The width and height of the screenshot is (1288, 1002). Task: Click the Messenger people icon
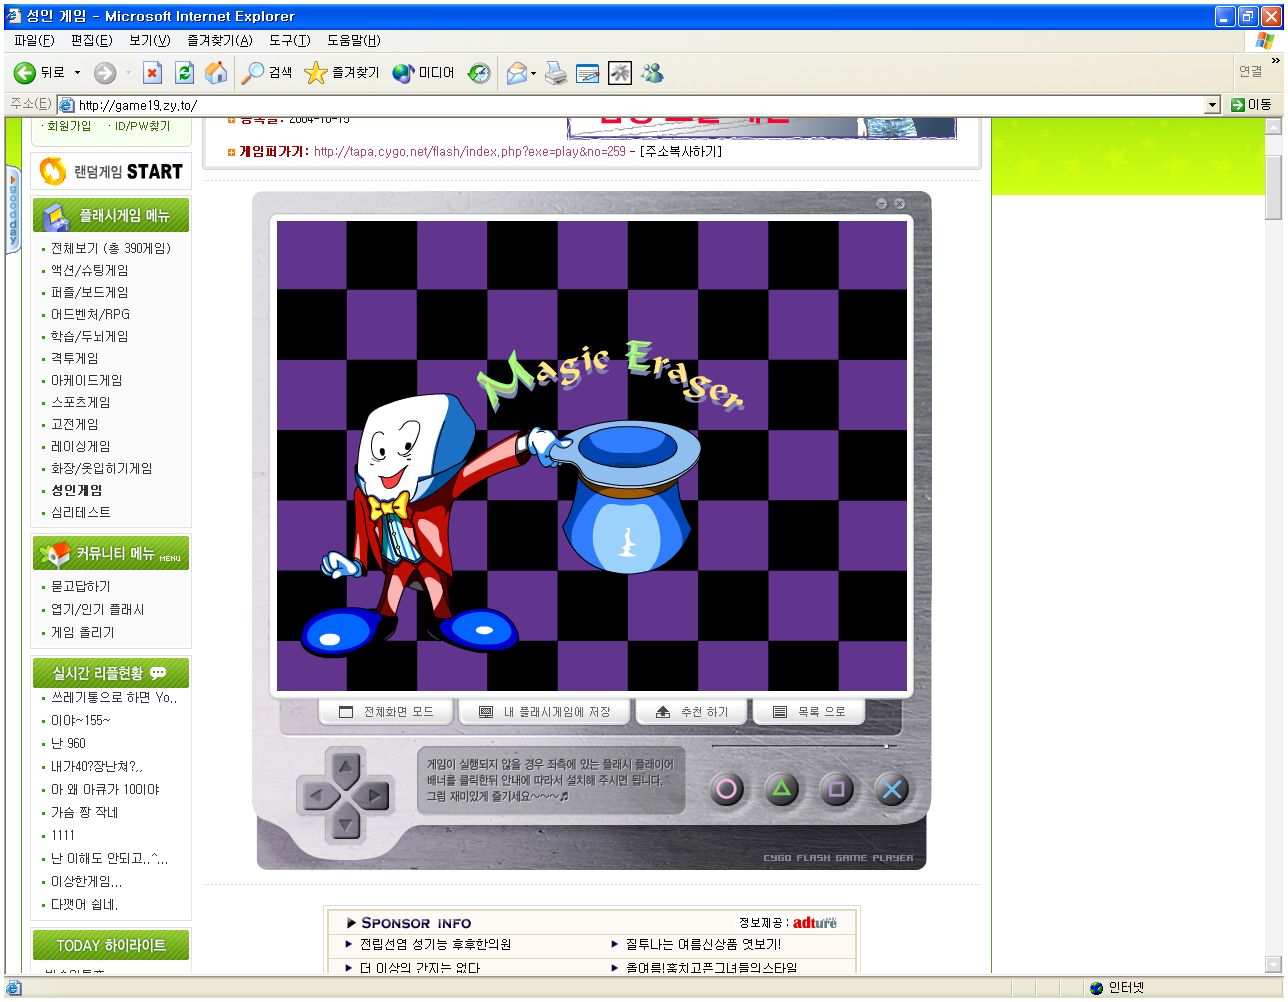click(x=652, y=73)
